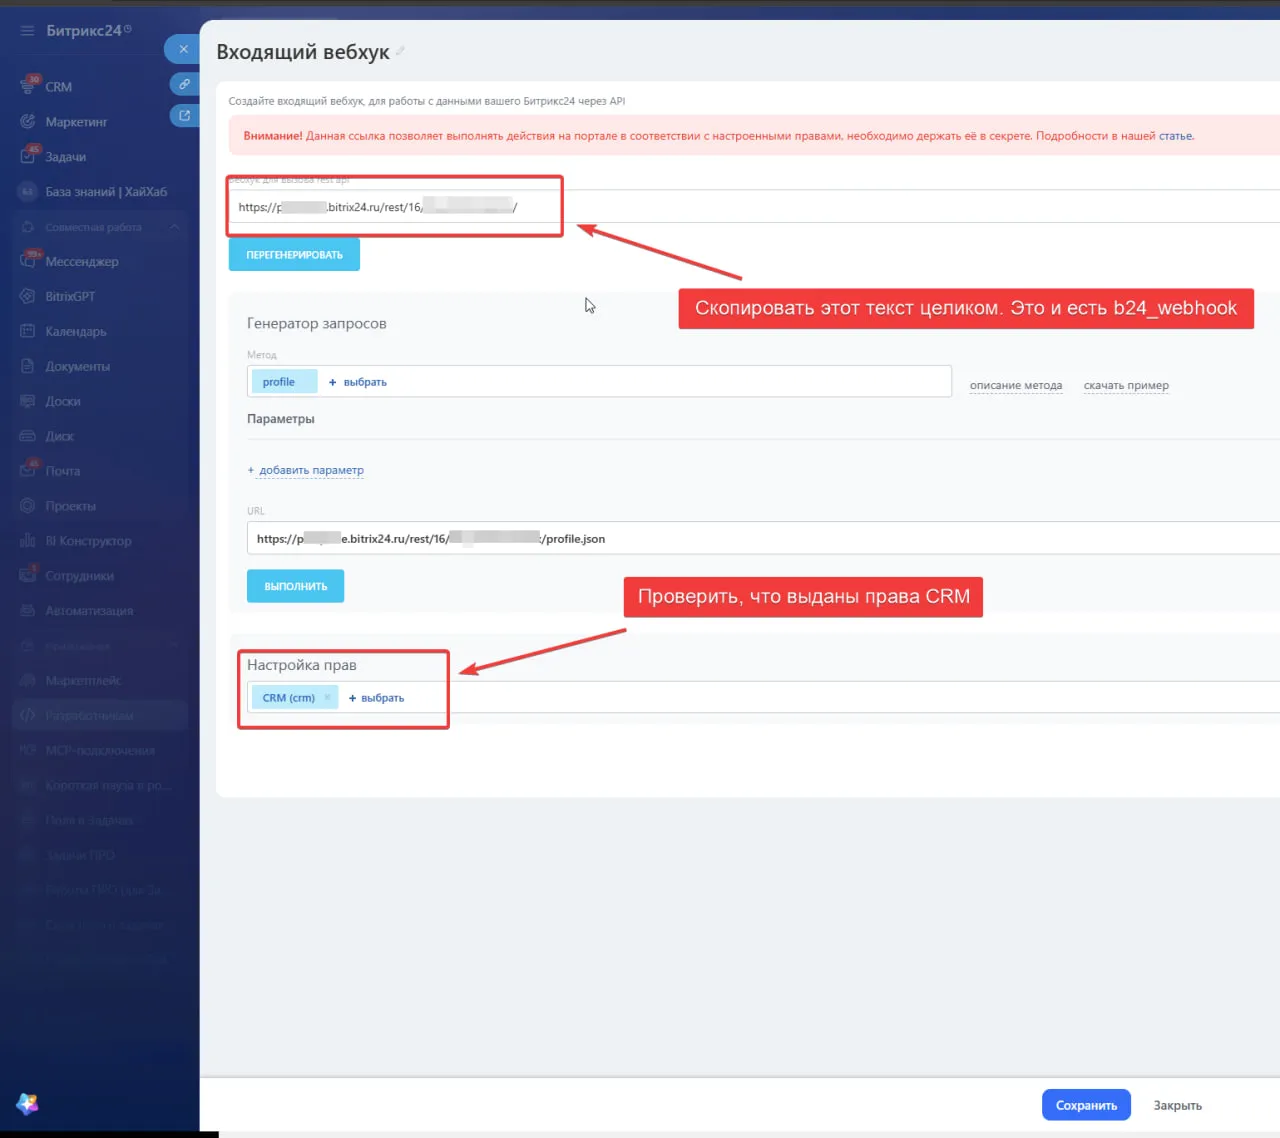The image size is (1280, 1138).
Task: Click the webhook REST API URL field
Action: 755,206
